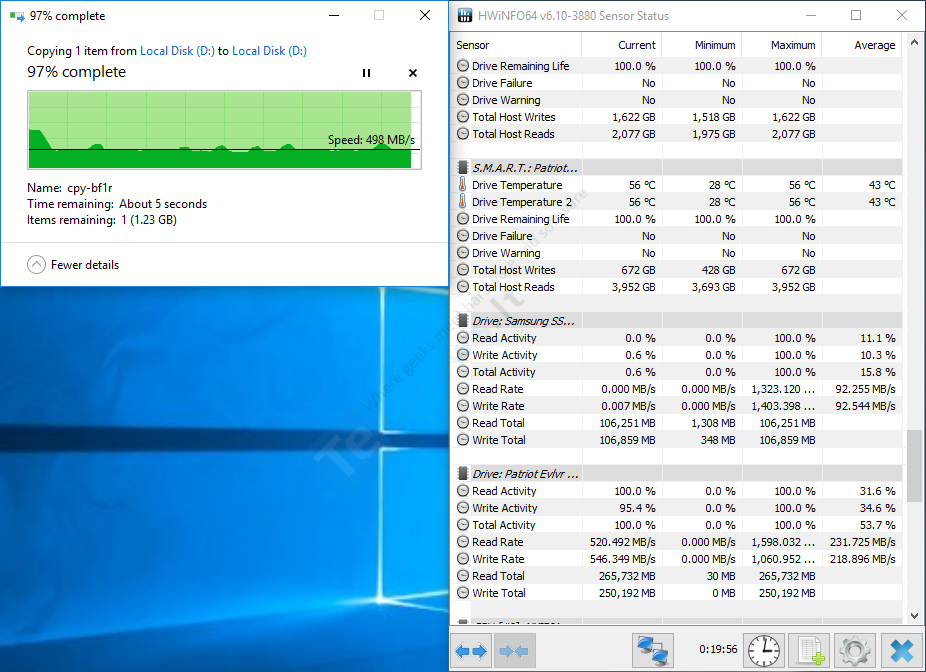Reset HWiNFO elapsed time clock
This screenshot has width=926, height=672.
click(764, 651)
